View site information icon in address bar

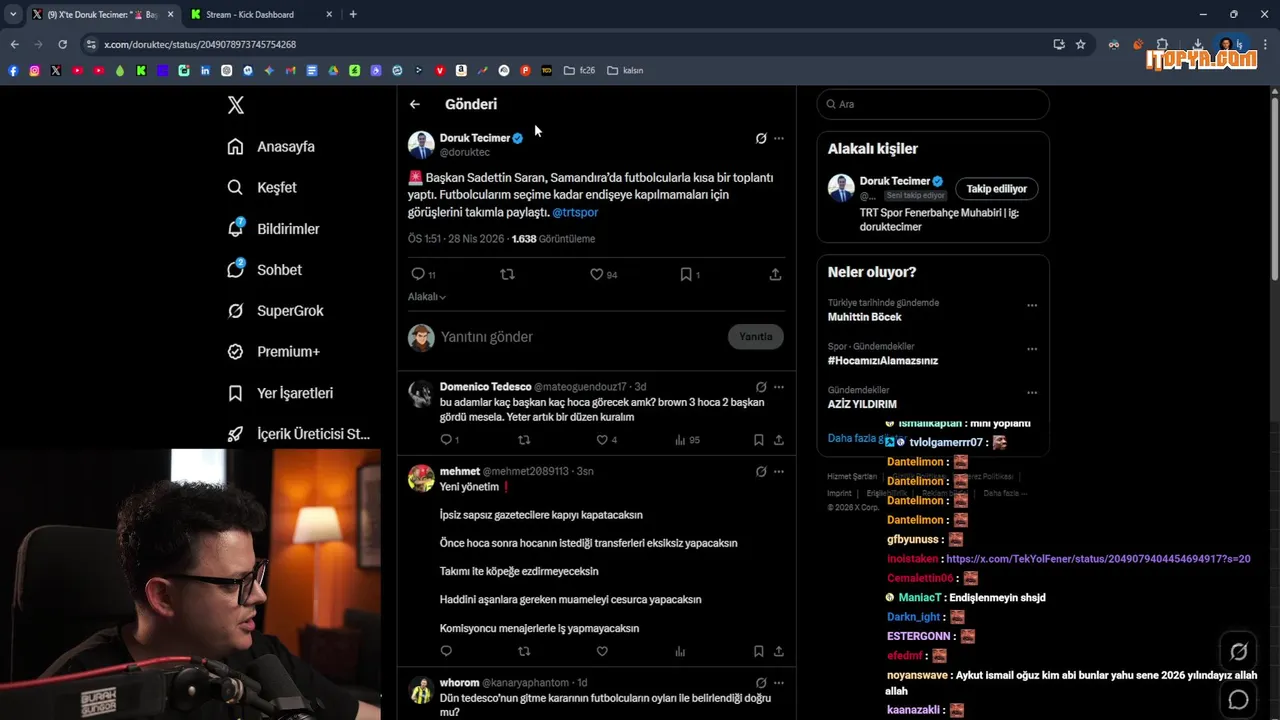coord(91,44)
